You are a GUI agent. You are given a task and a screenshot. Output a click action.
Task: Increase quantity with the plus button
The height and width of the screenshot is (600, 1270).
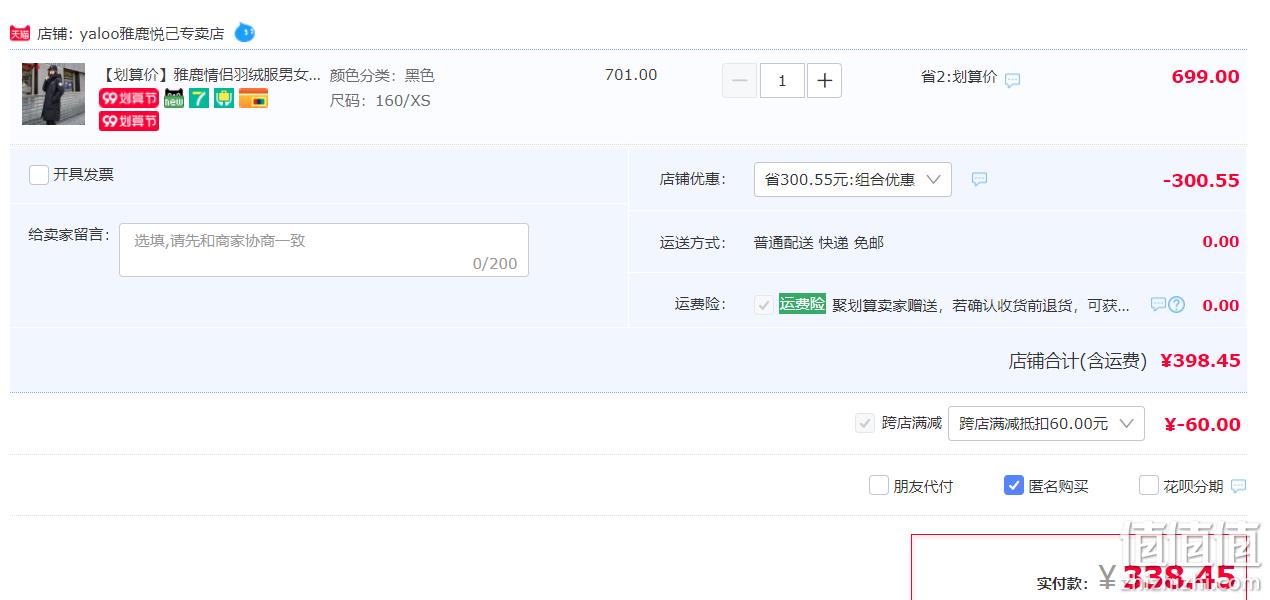(x=824, y=81)
